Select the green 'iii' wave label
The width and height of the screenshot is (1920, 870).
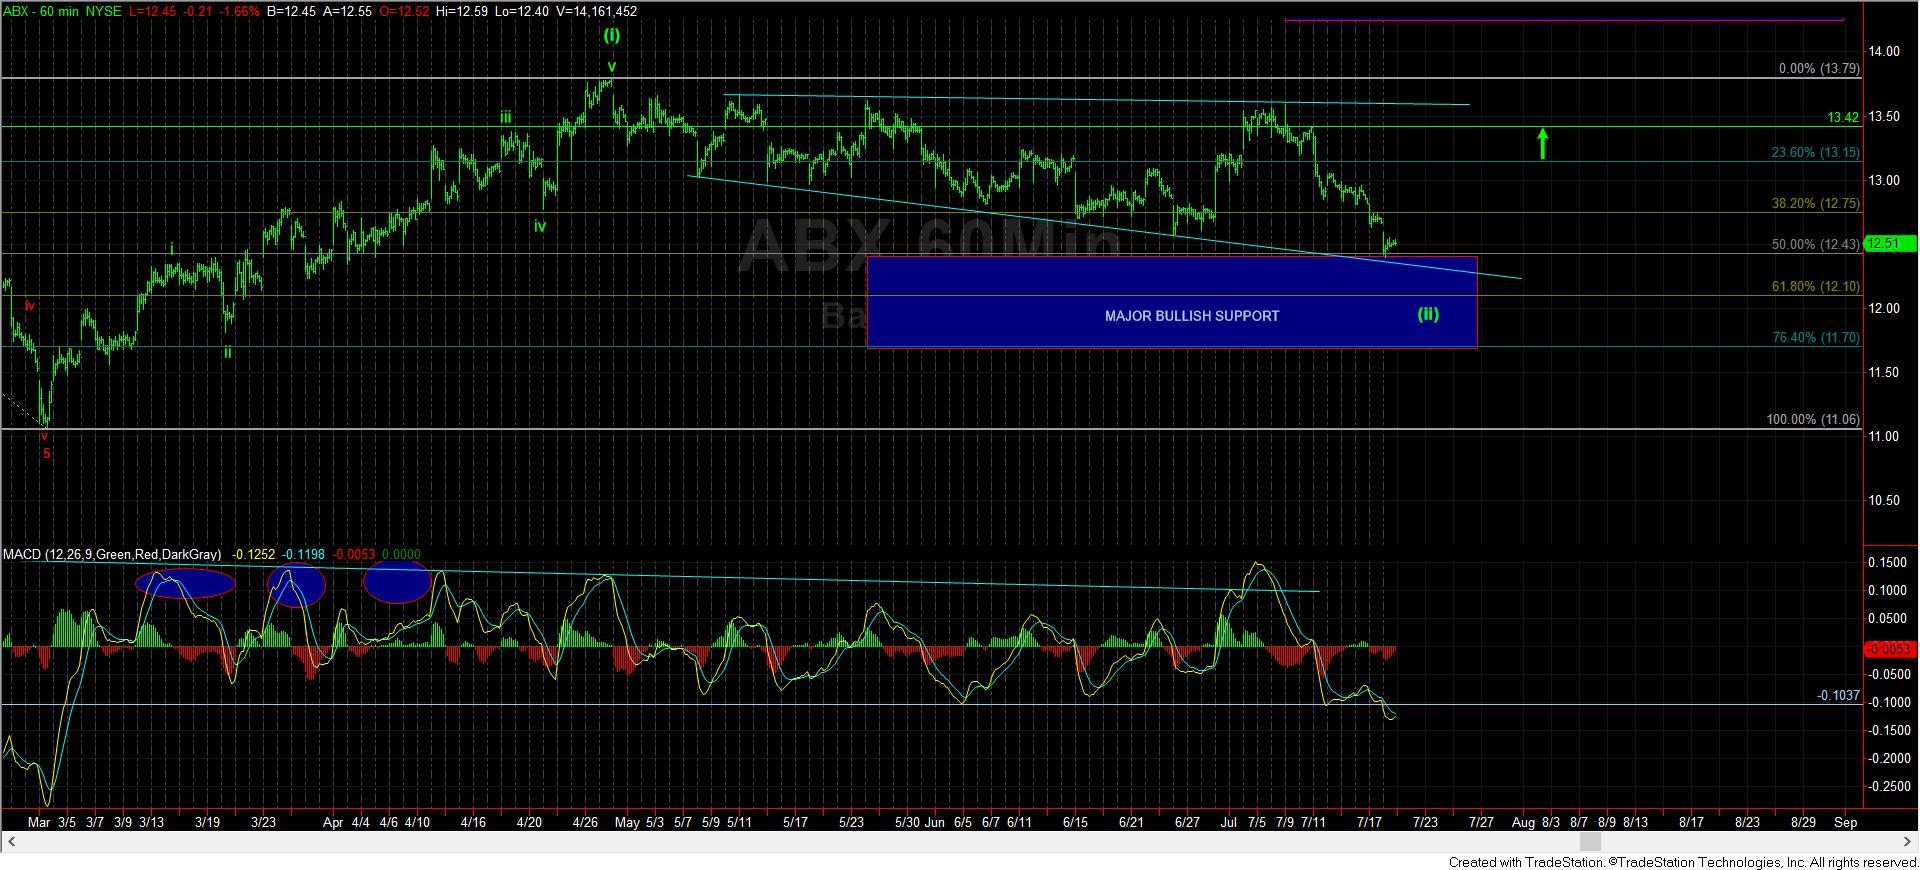coord(507,118)
